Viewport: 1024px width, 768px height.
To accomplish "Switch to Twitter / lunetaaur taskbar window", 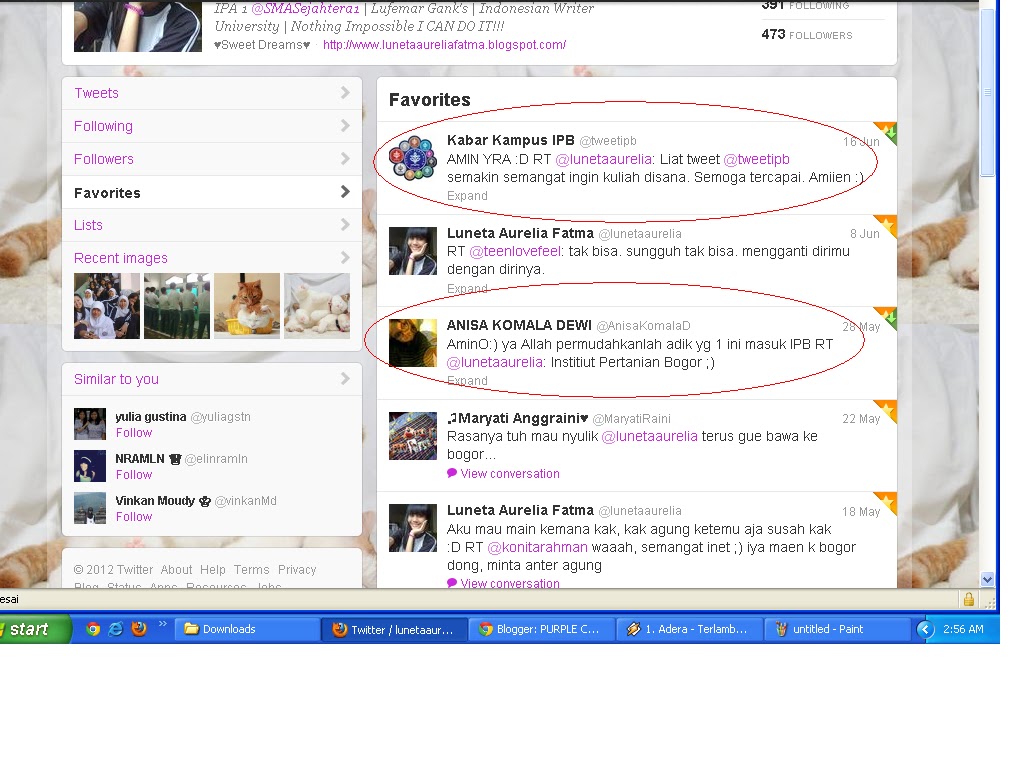I will click(x=396, y=629).
